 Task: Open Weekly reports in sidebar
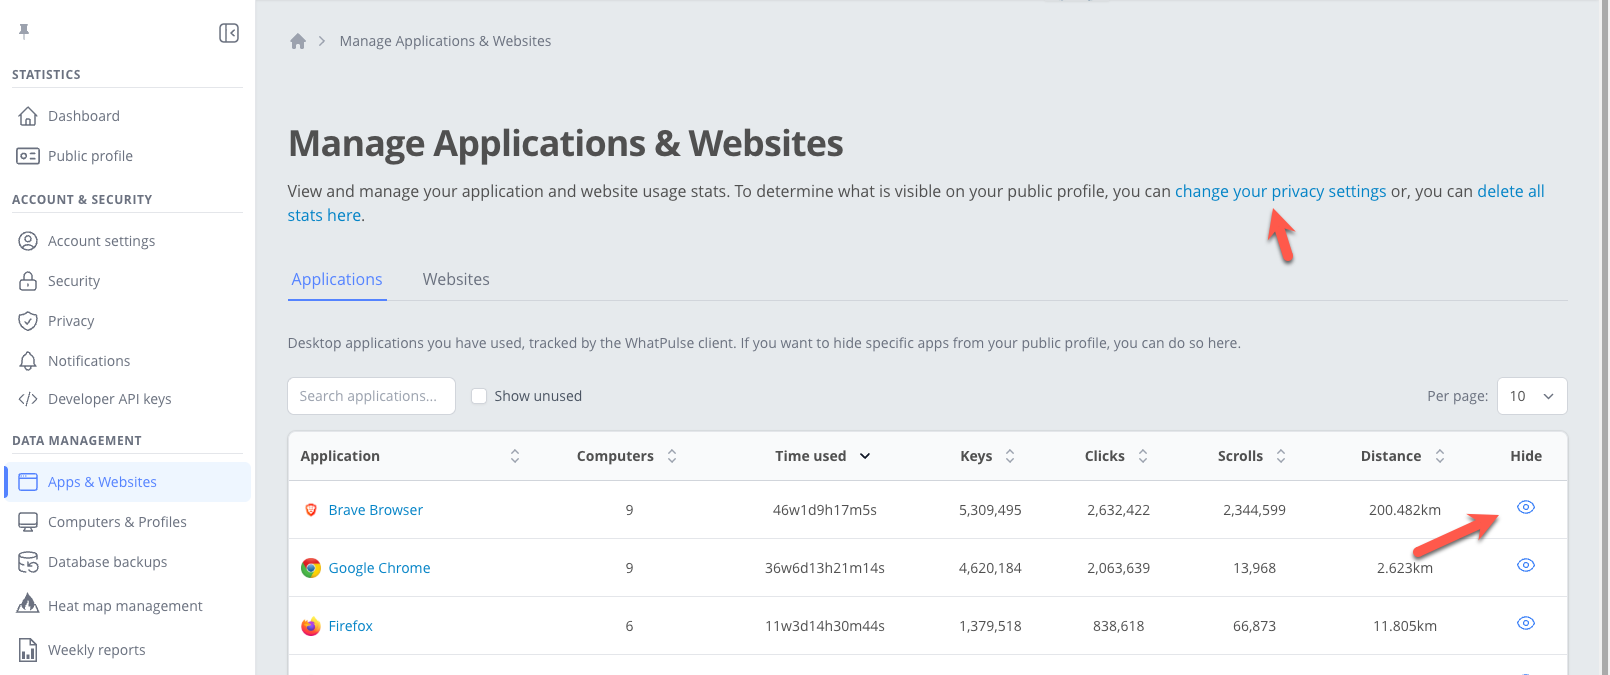tap(96, 650)
